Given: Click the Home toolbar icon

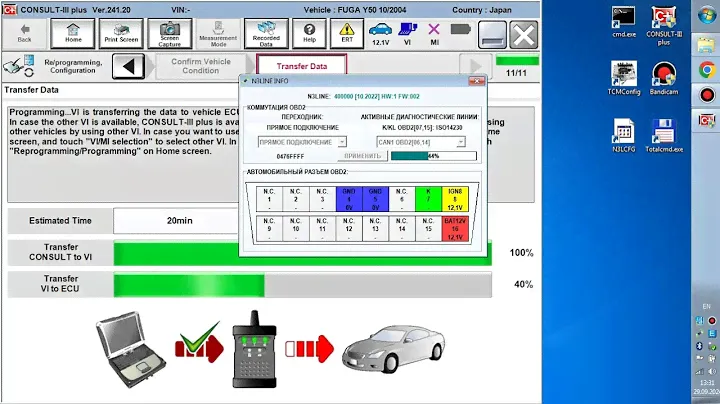Looking at the screenshot, I should click(x=73, y=33).
